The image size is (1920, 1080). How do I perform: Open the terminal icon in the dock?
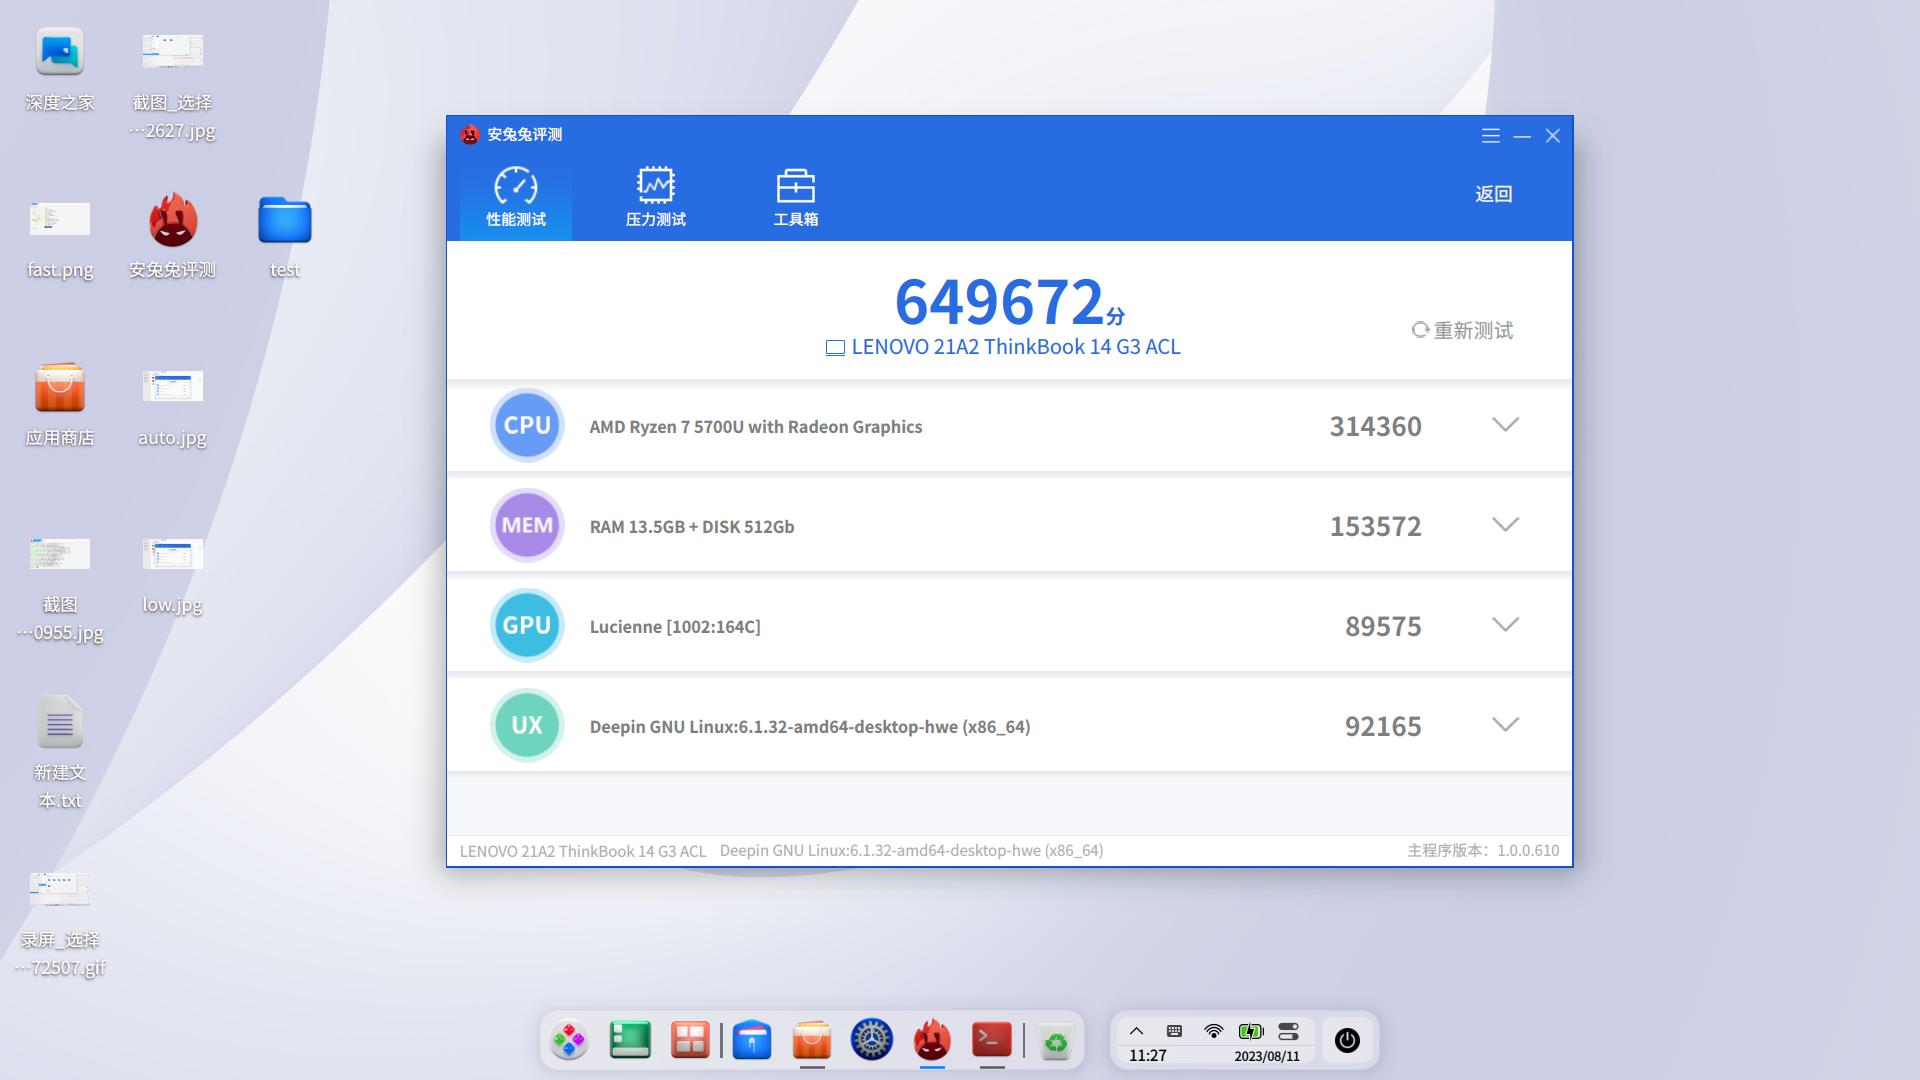tap(991, 1040)
